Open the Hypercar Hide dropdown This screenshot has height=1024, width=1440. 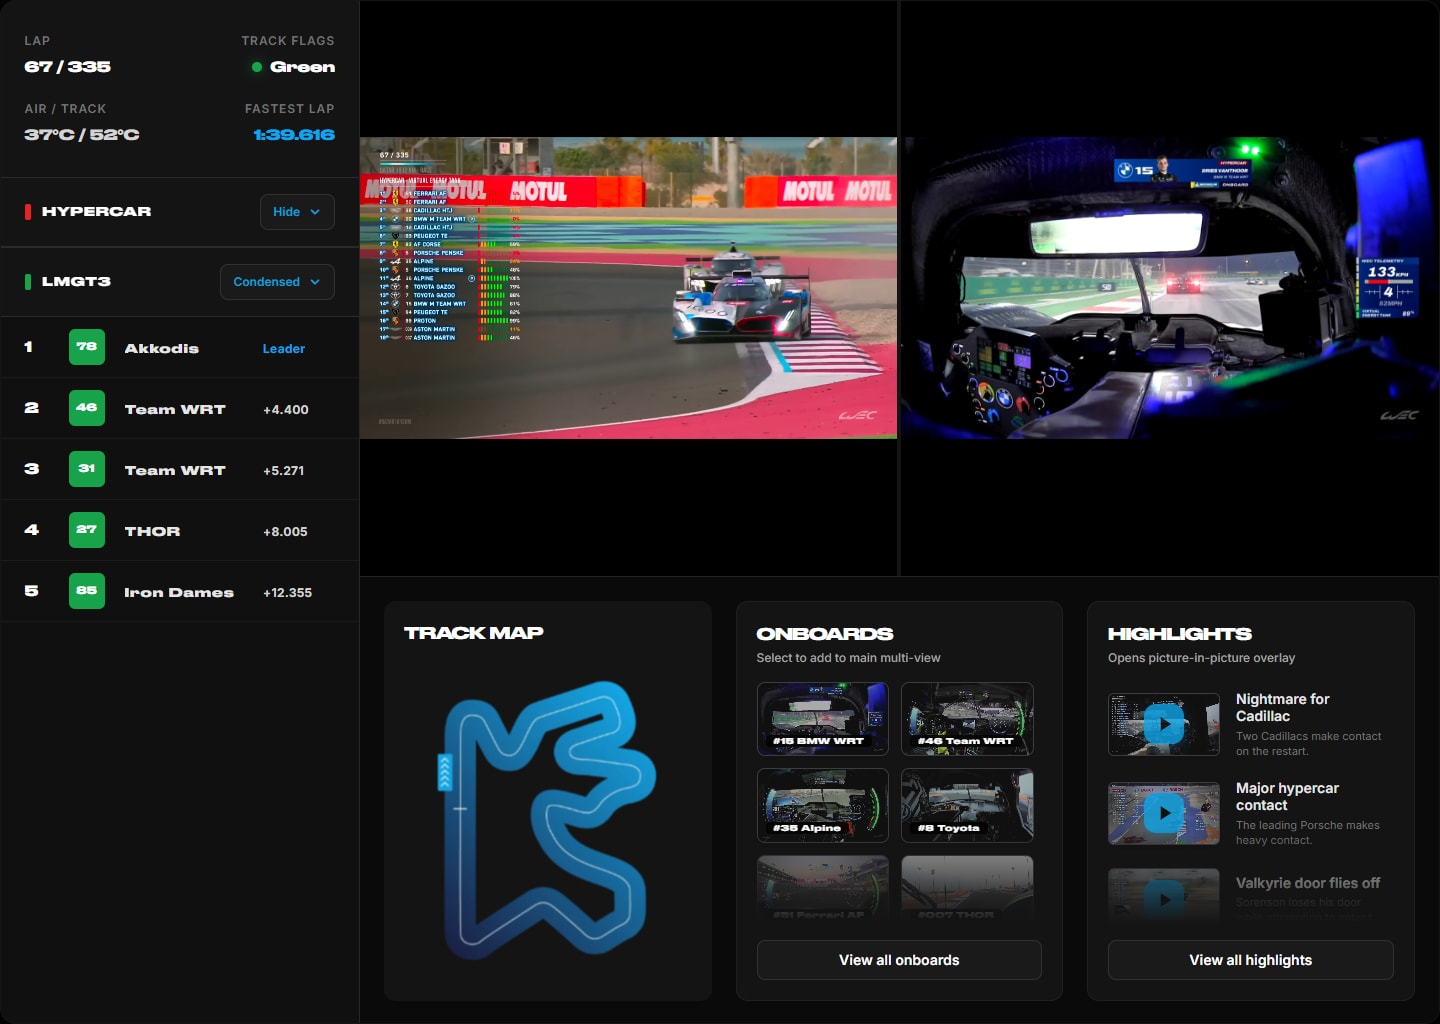tap(297, 212)
